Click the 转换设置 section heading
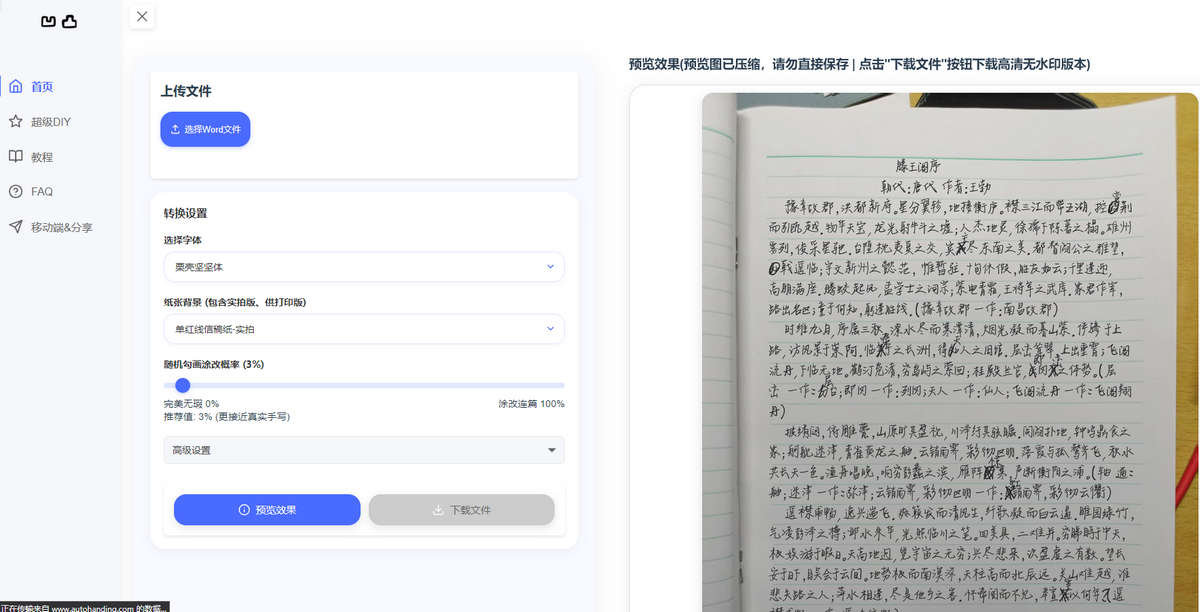Viewport: 1200px width, 612px height. (x=186, y=213)
